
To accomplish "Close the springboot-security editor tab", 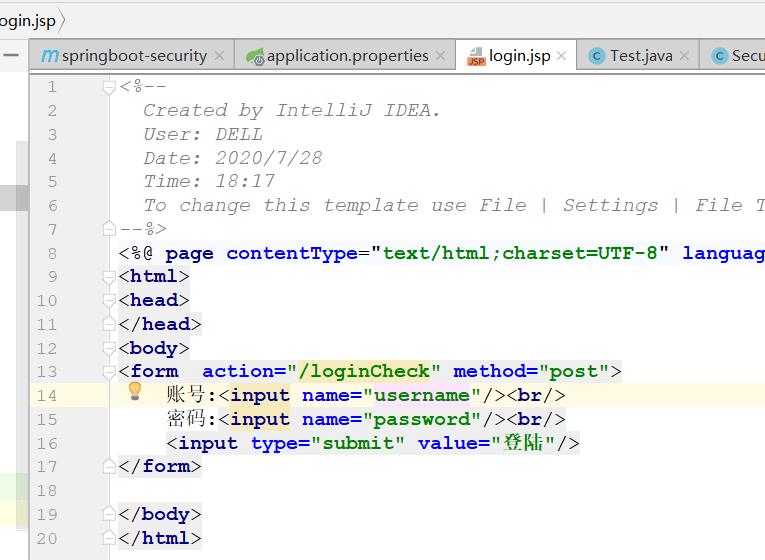I will point(220,56).
